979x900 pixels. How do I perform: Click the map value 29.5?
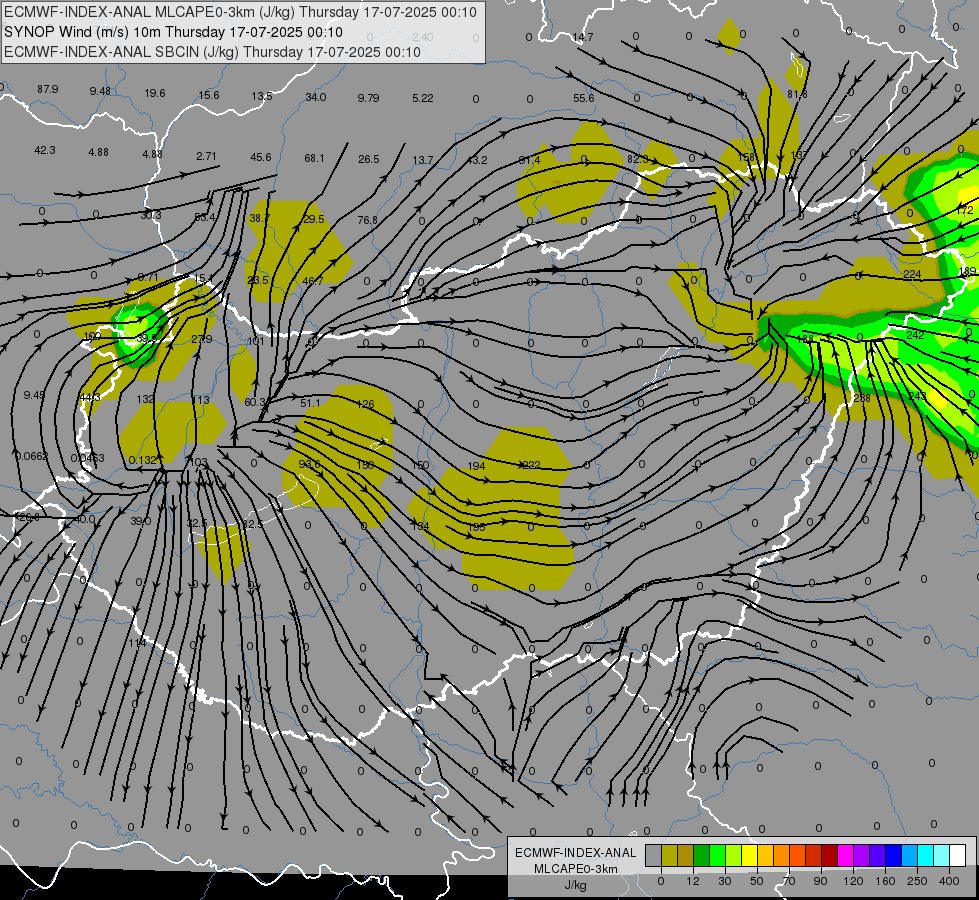(x=313, y=219)
